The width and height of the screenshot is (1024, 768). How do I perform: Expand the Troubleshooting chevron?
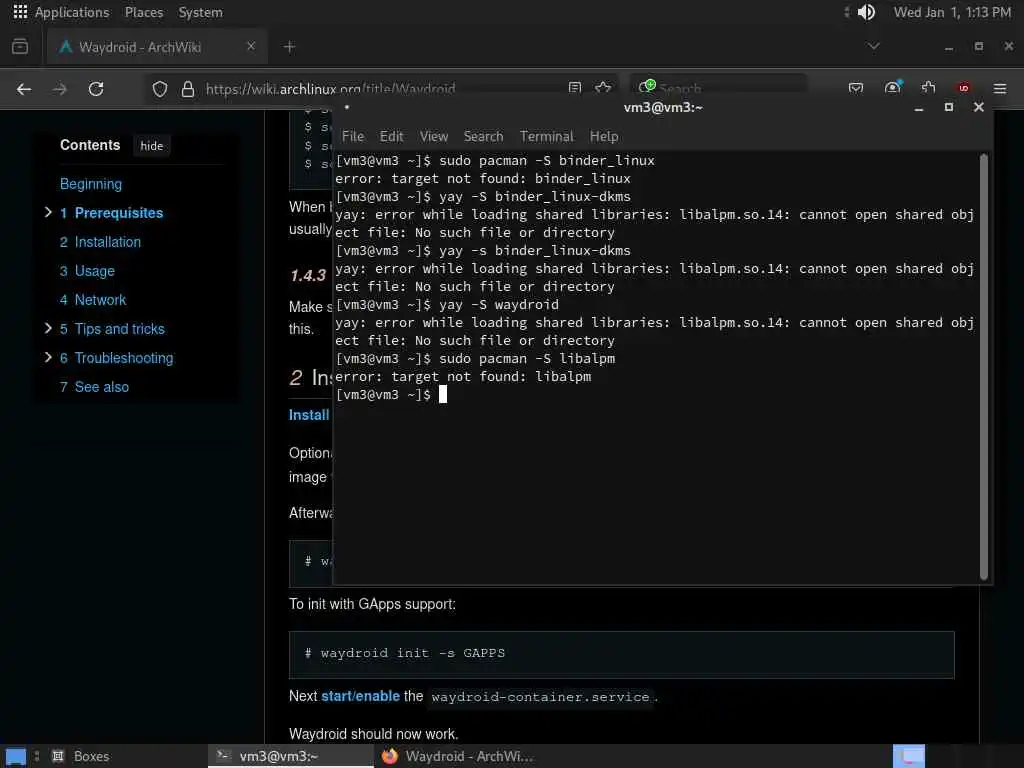tap(48, 357)
